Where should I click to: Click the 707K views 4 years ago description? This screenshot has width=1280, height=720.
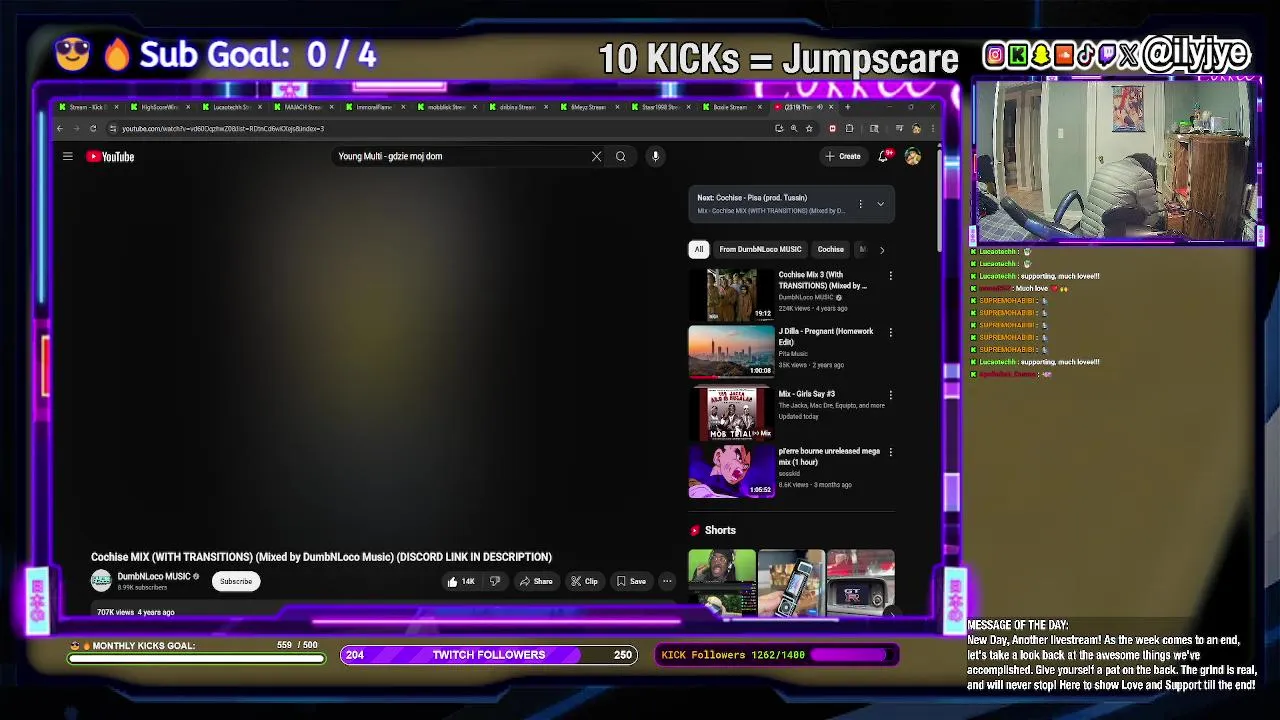[x=135, y=612]
